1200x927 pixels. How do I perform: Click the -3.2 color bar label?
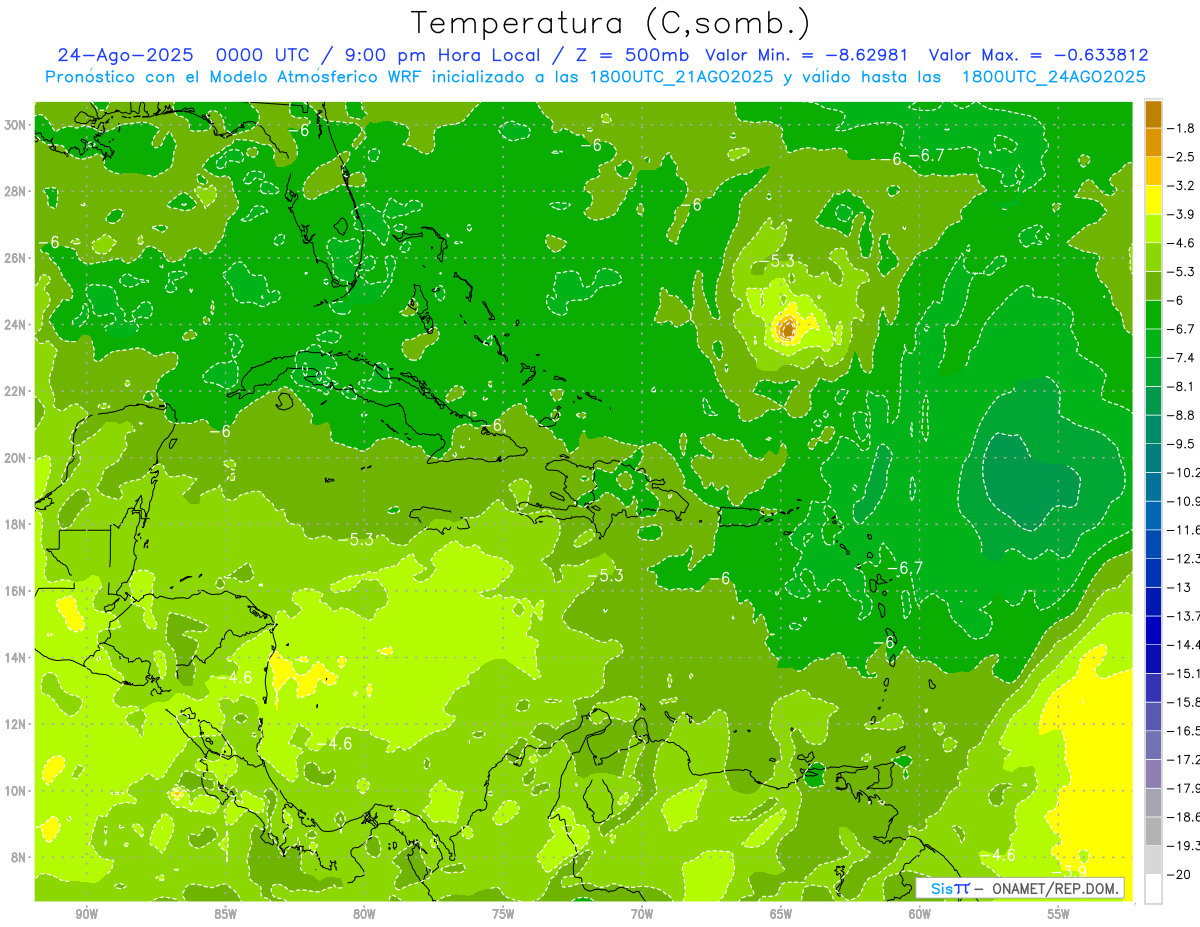coord(1181,185)
